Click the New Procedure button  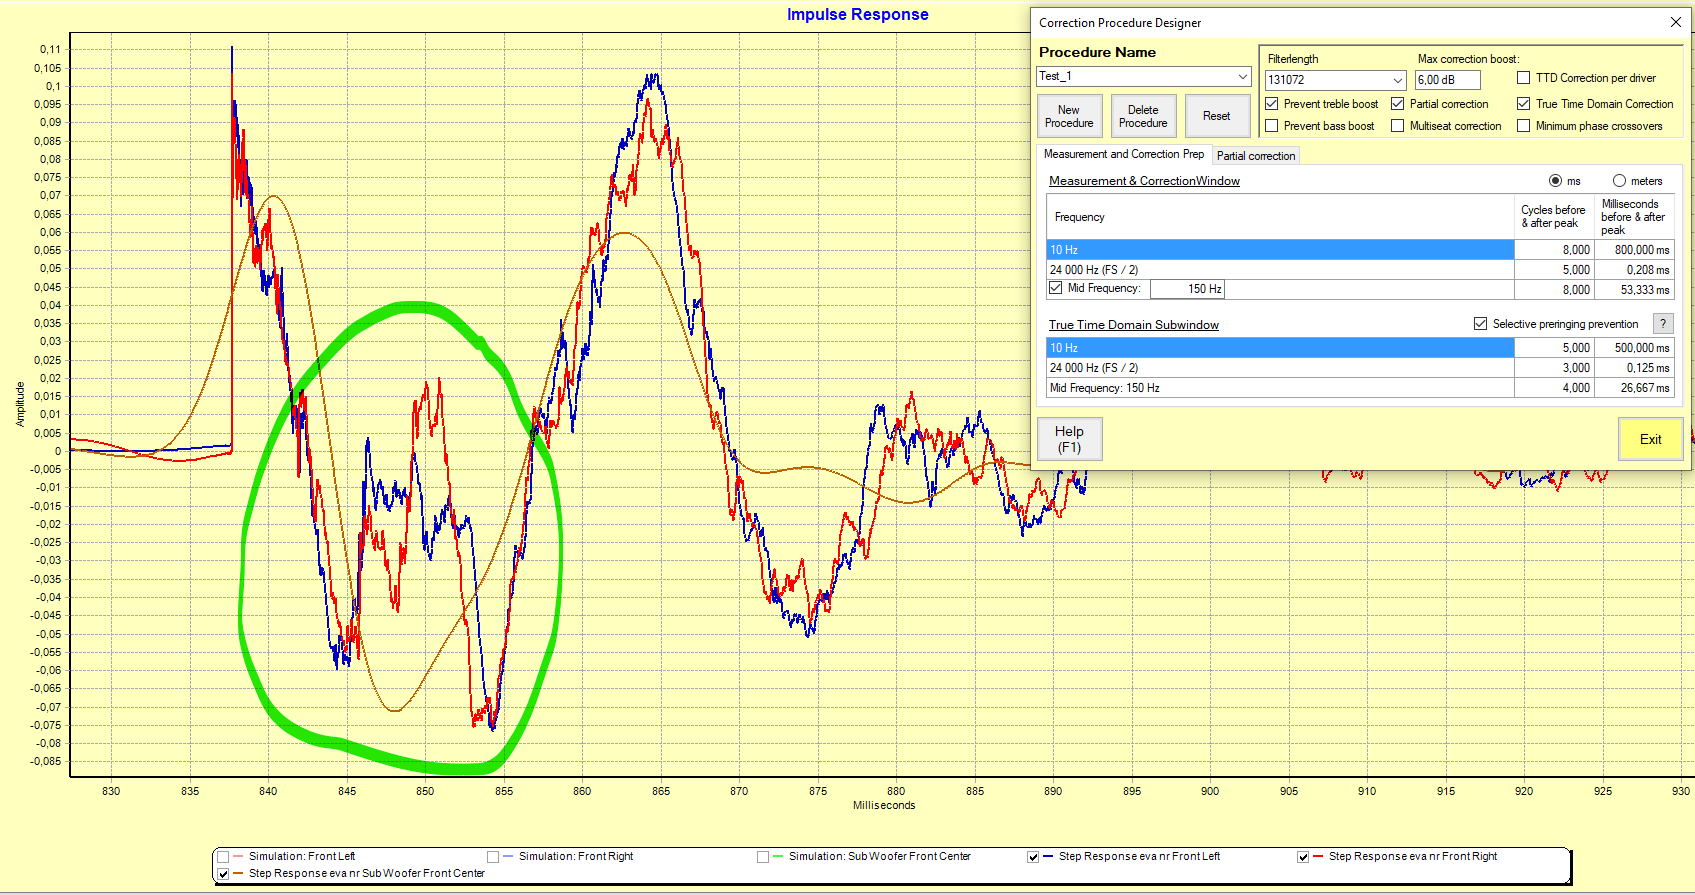[1069, 116]
